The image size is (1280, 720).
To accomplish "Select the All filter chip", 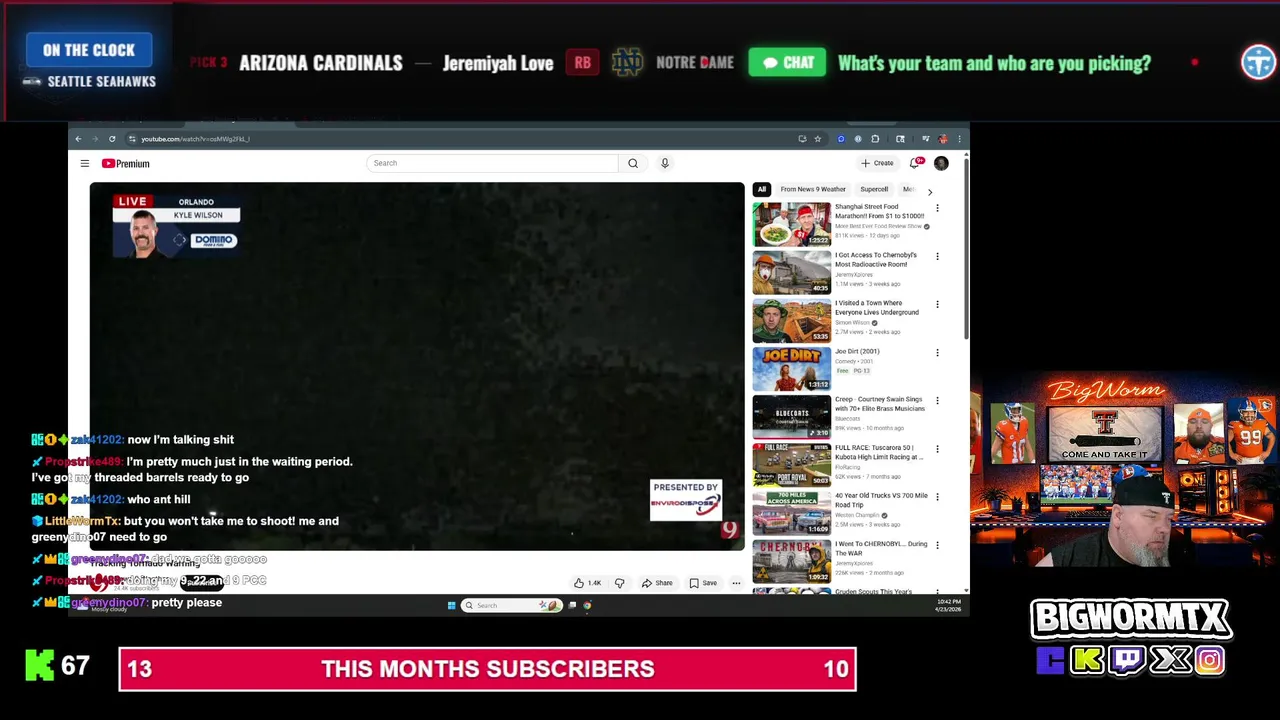I will 762,189.
